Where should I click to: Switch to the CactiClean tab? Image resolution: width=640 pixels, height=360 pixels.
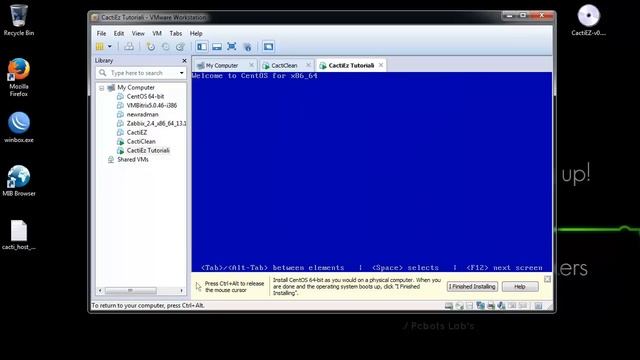pos(284,65)
